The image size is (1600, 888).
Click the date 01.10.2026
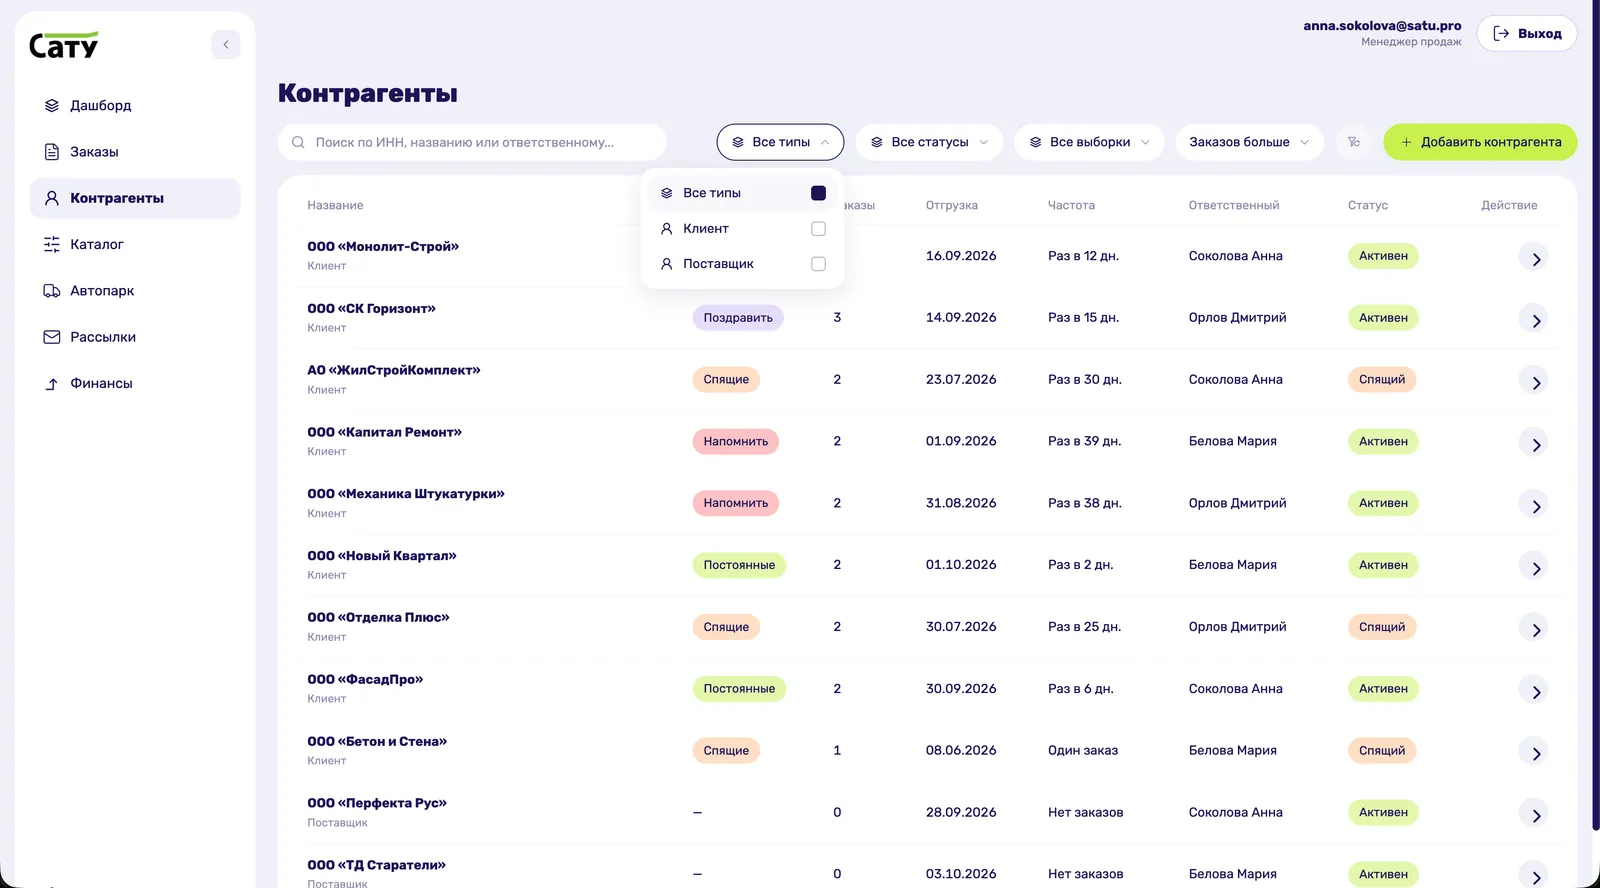[x=961, y=565]
